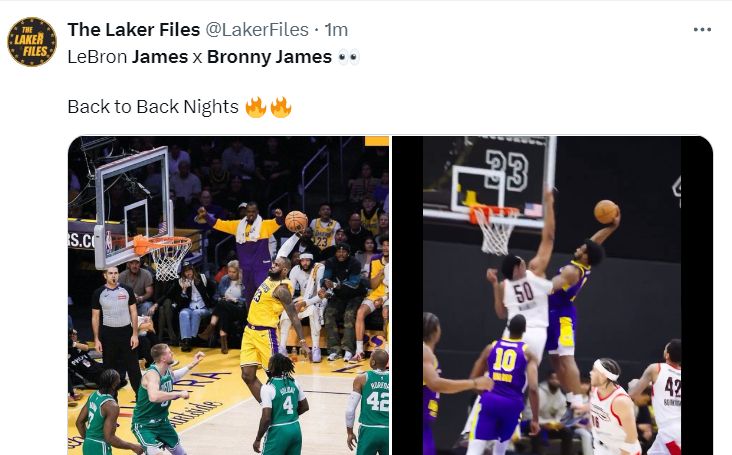This screenshot has height=455, width=732.
Task: Open the left Lakers versus Celtics photo
Action: (228, 295)
